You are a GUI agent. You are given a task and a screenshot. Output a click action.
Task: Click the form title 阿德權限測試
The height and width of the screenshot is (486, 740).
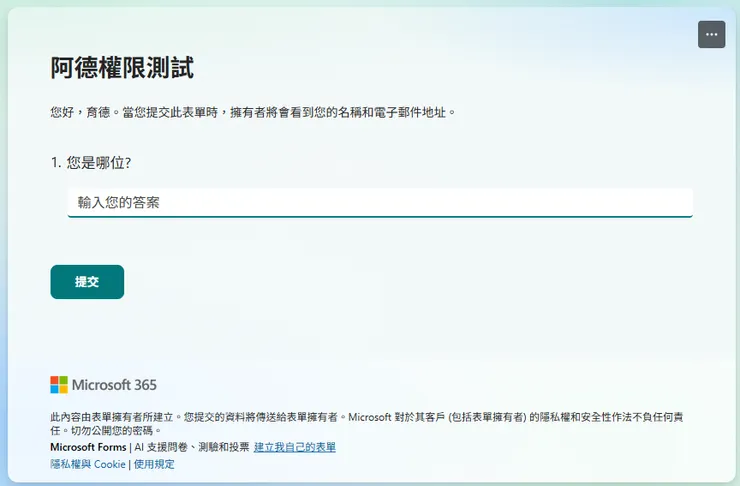pos(122,67)
